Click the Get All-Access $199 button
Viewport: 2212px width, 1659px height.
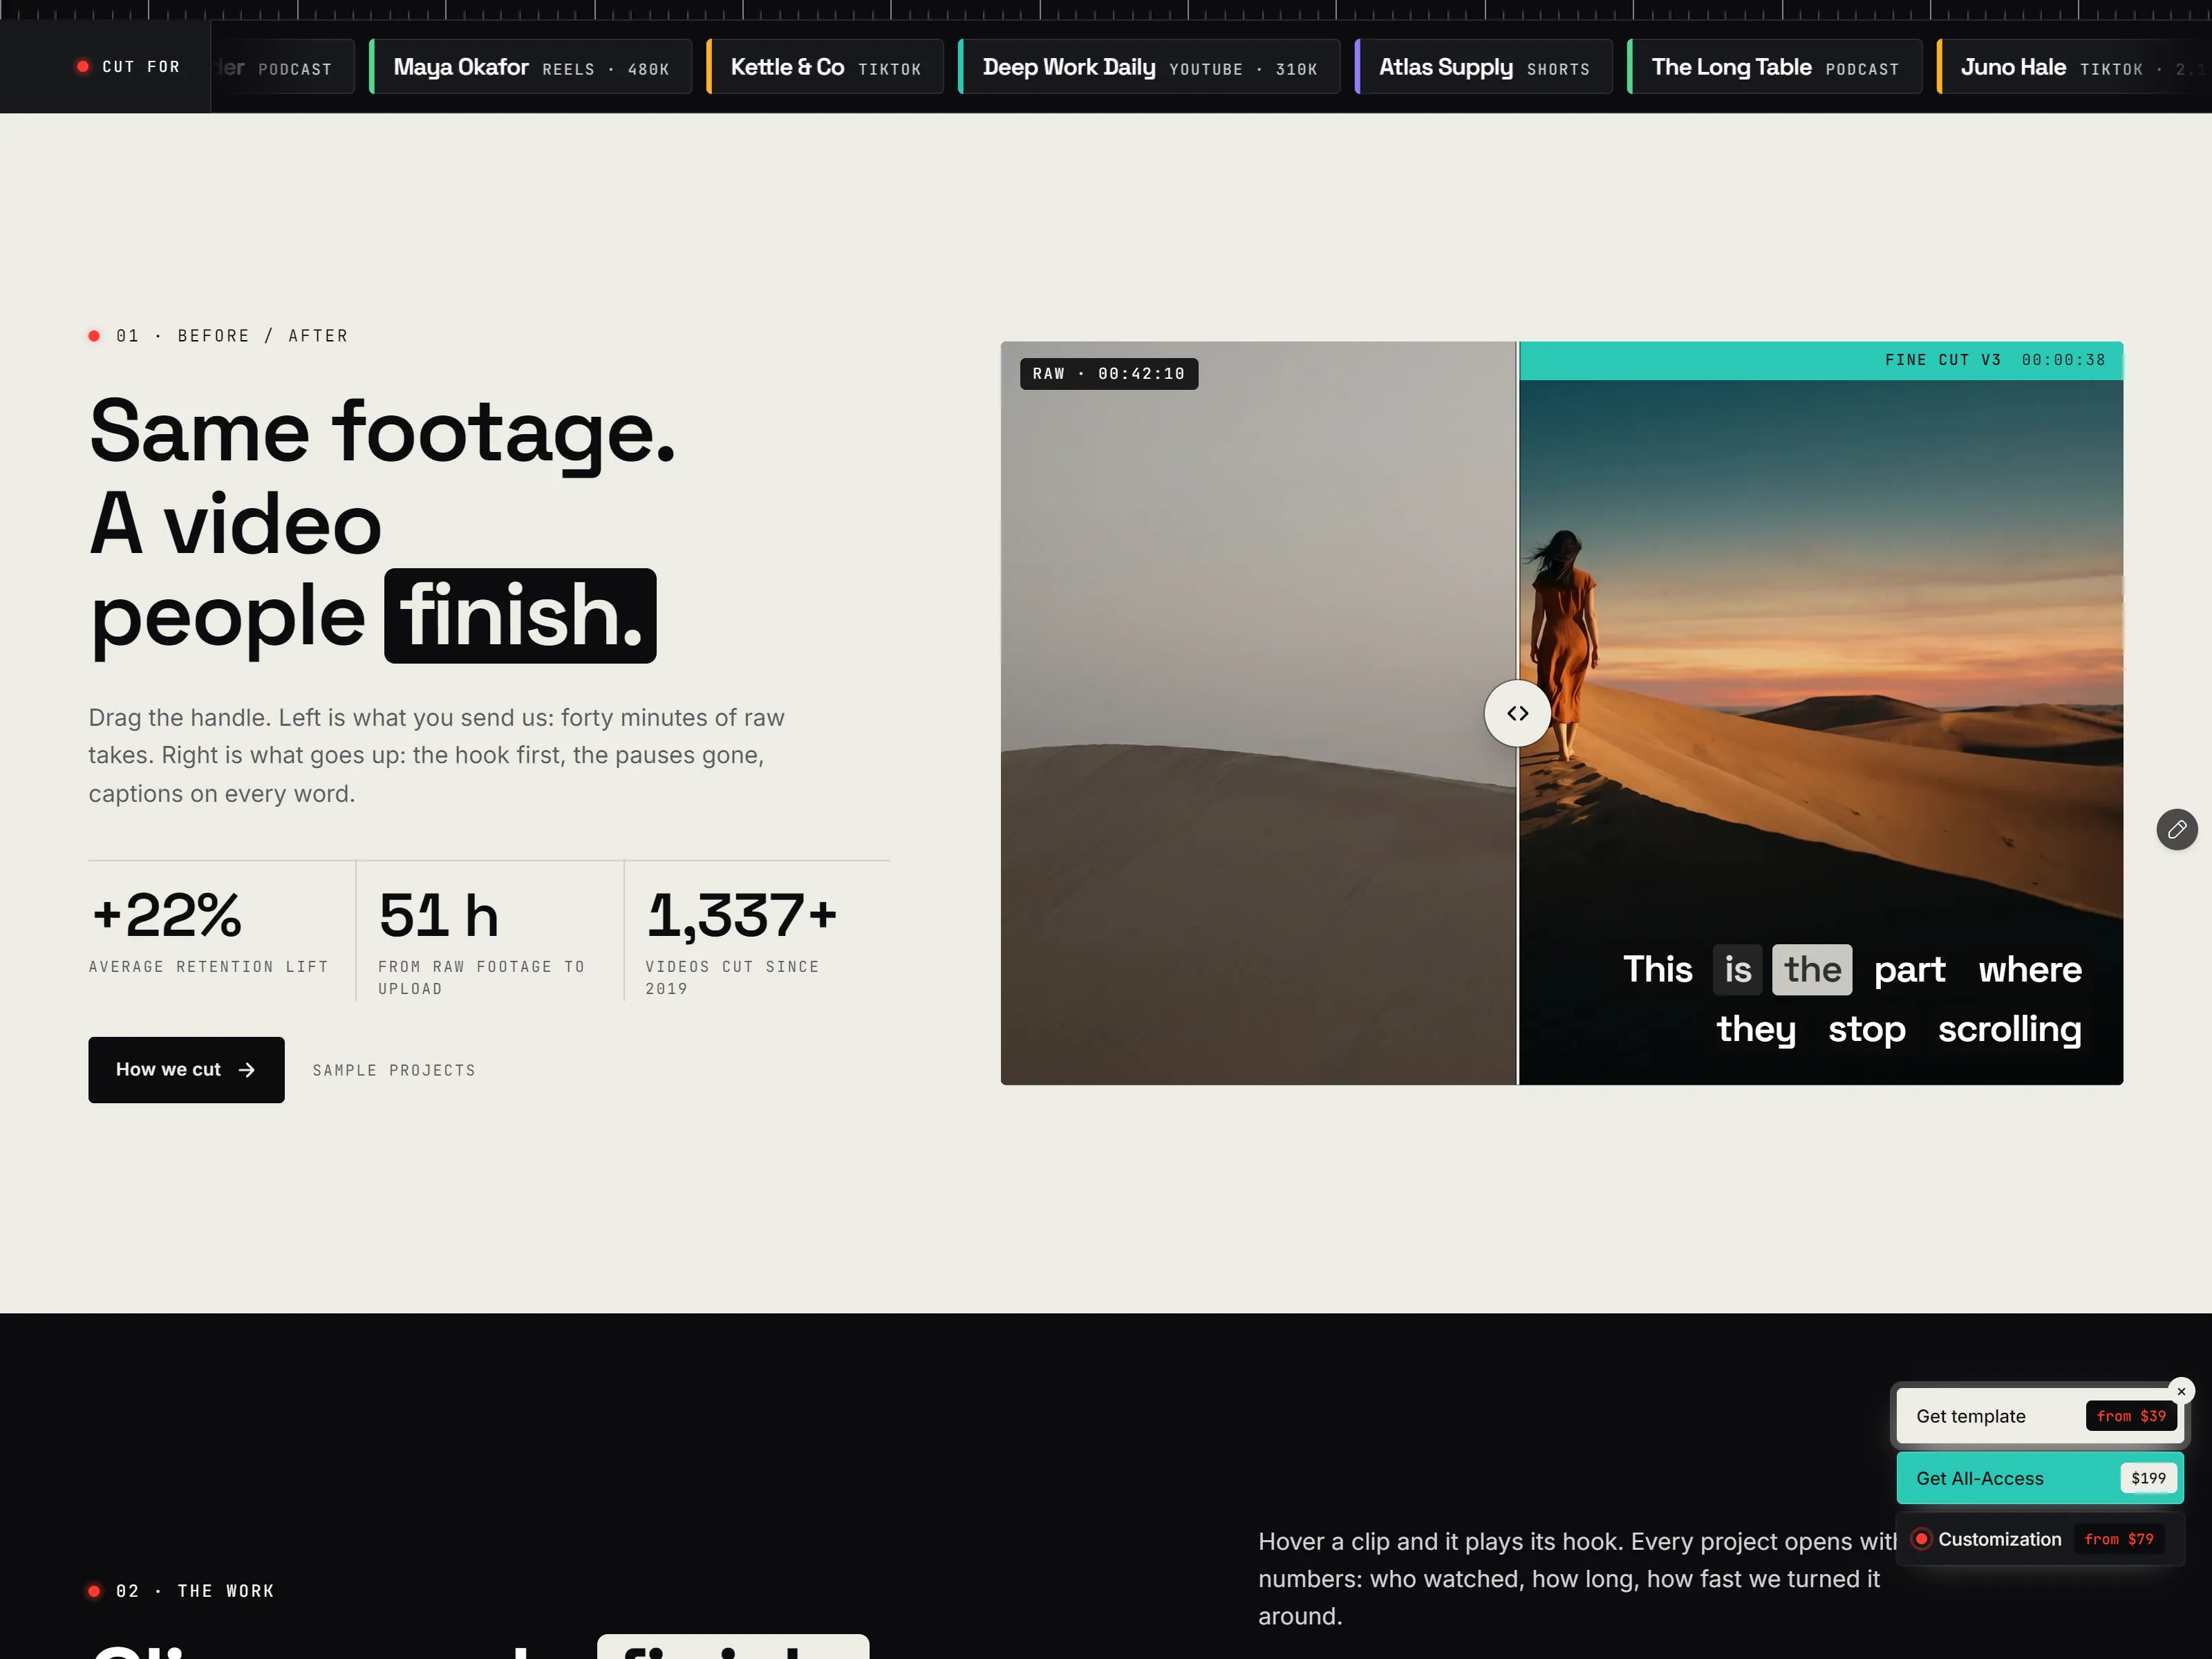tap(2039, 1478)
